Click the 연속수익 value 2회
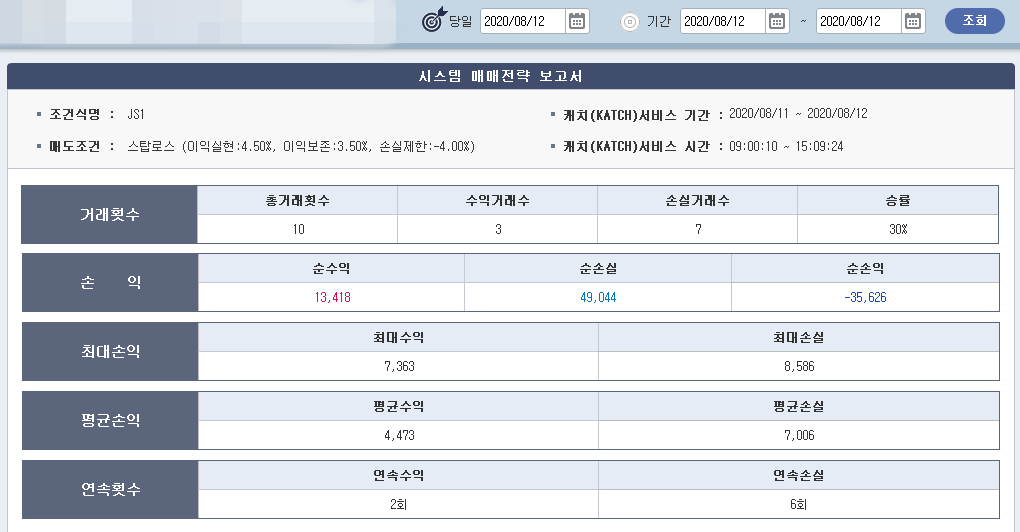Screen dimensions: 1020x532 [398, 504]
